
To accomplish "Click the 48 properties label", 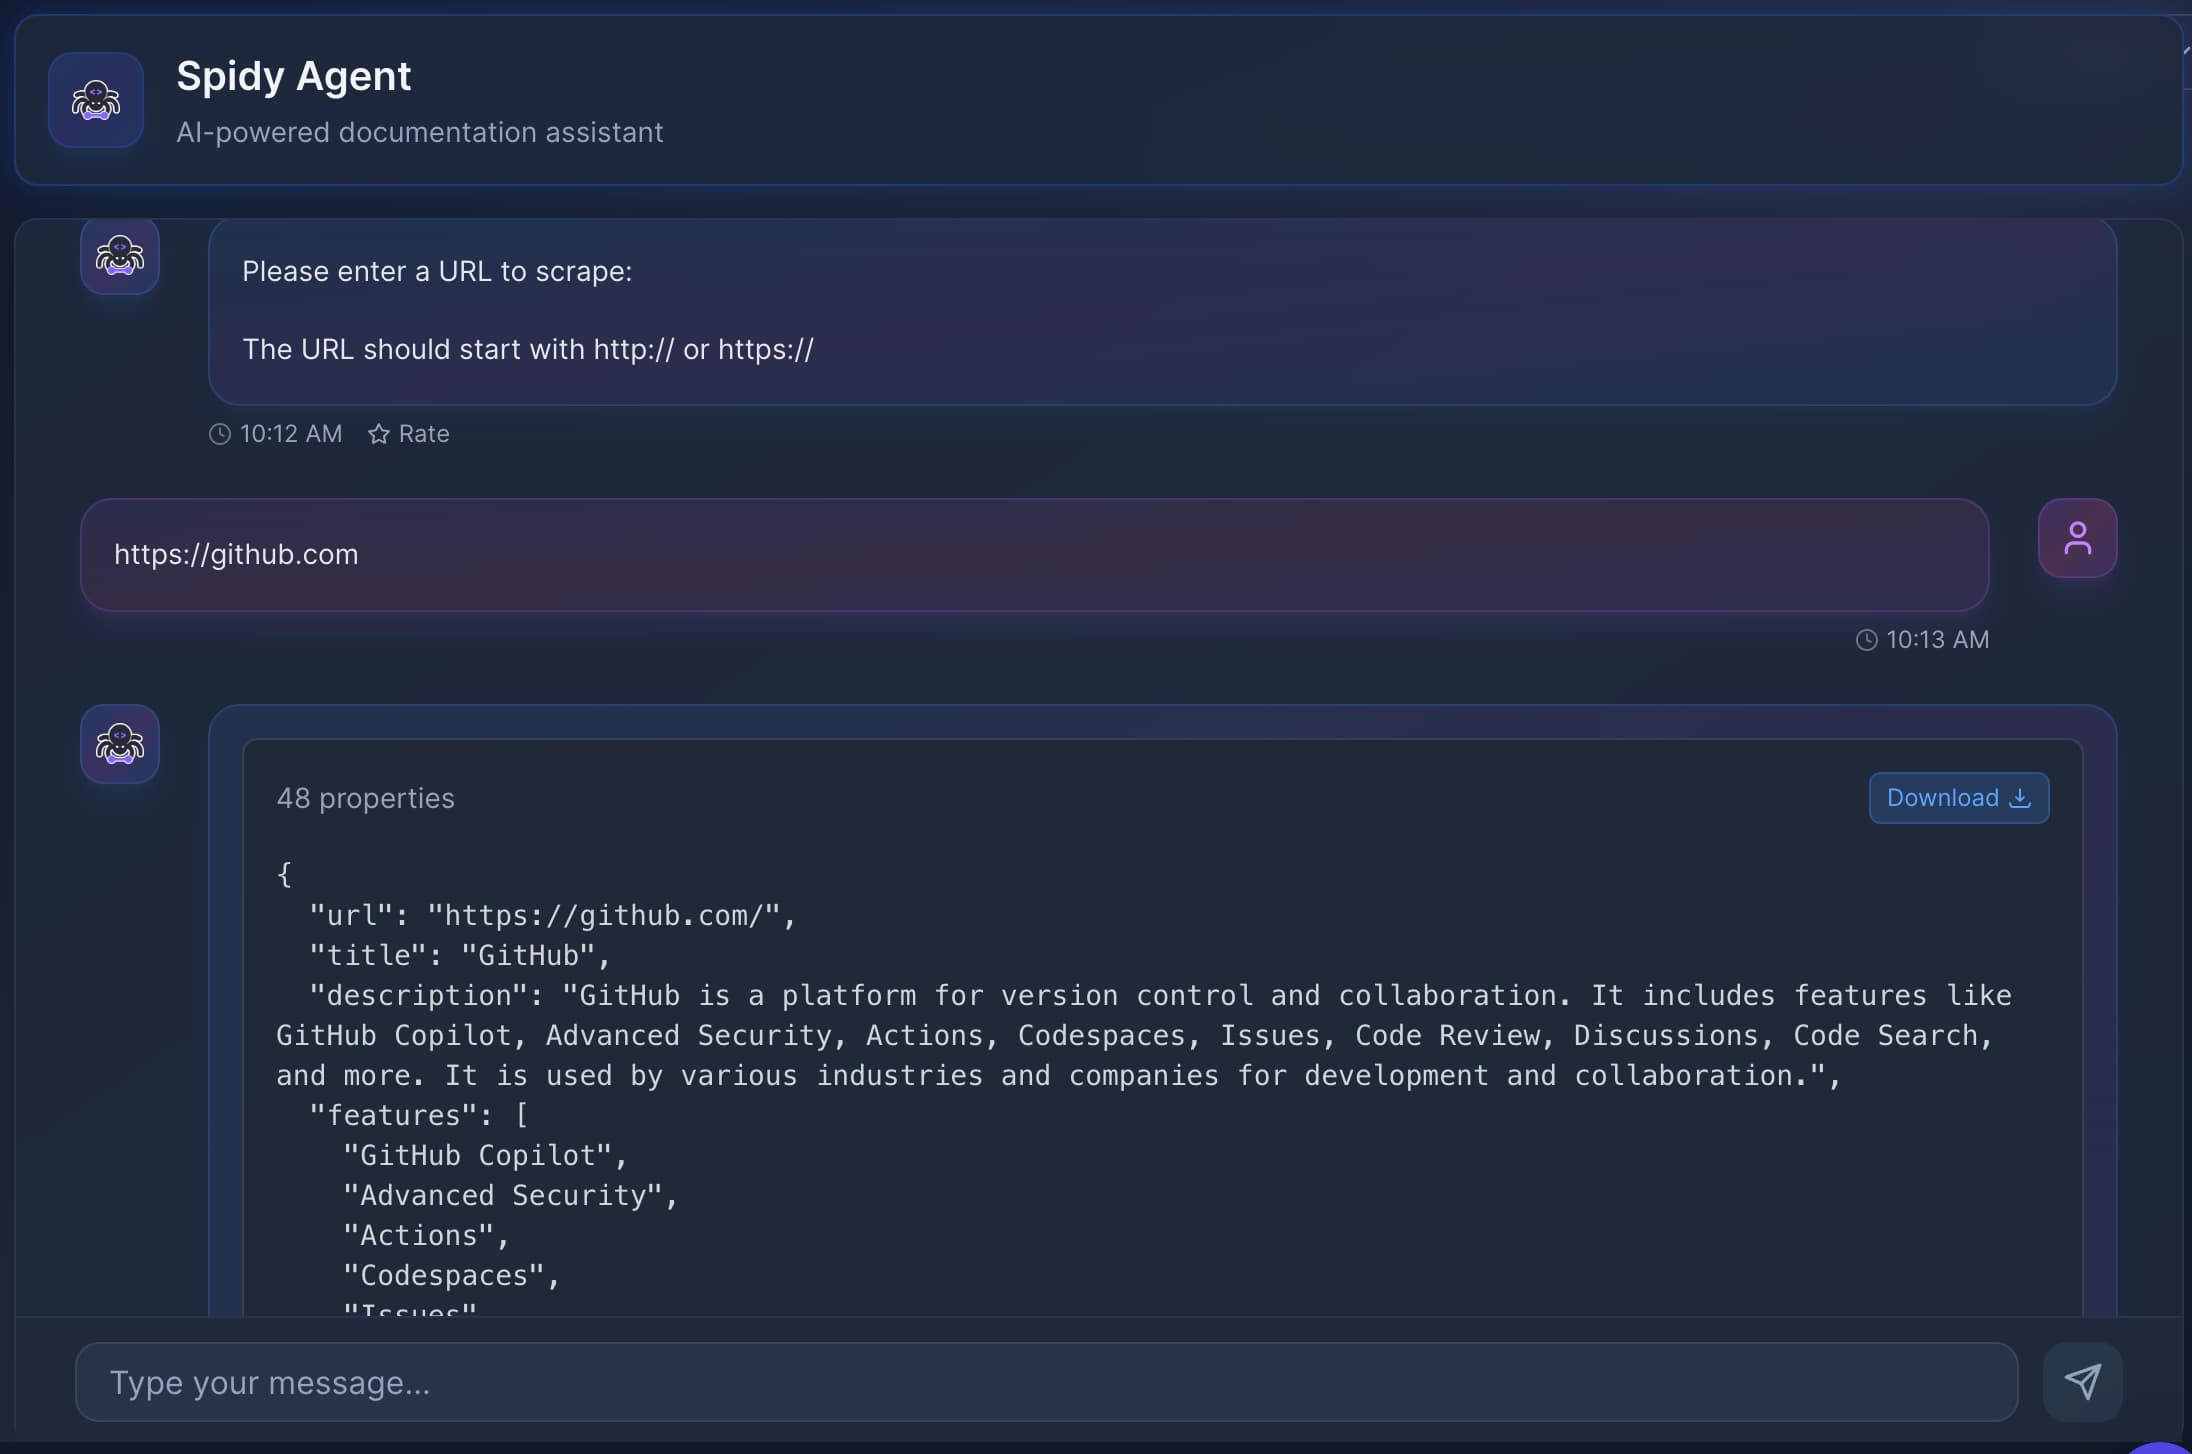I will click(x=365, y=798).
